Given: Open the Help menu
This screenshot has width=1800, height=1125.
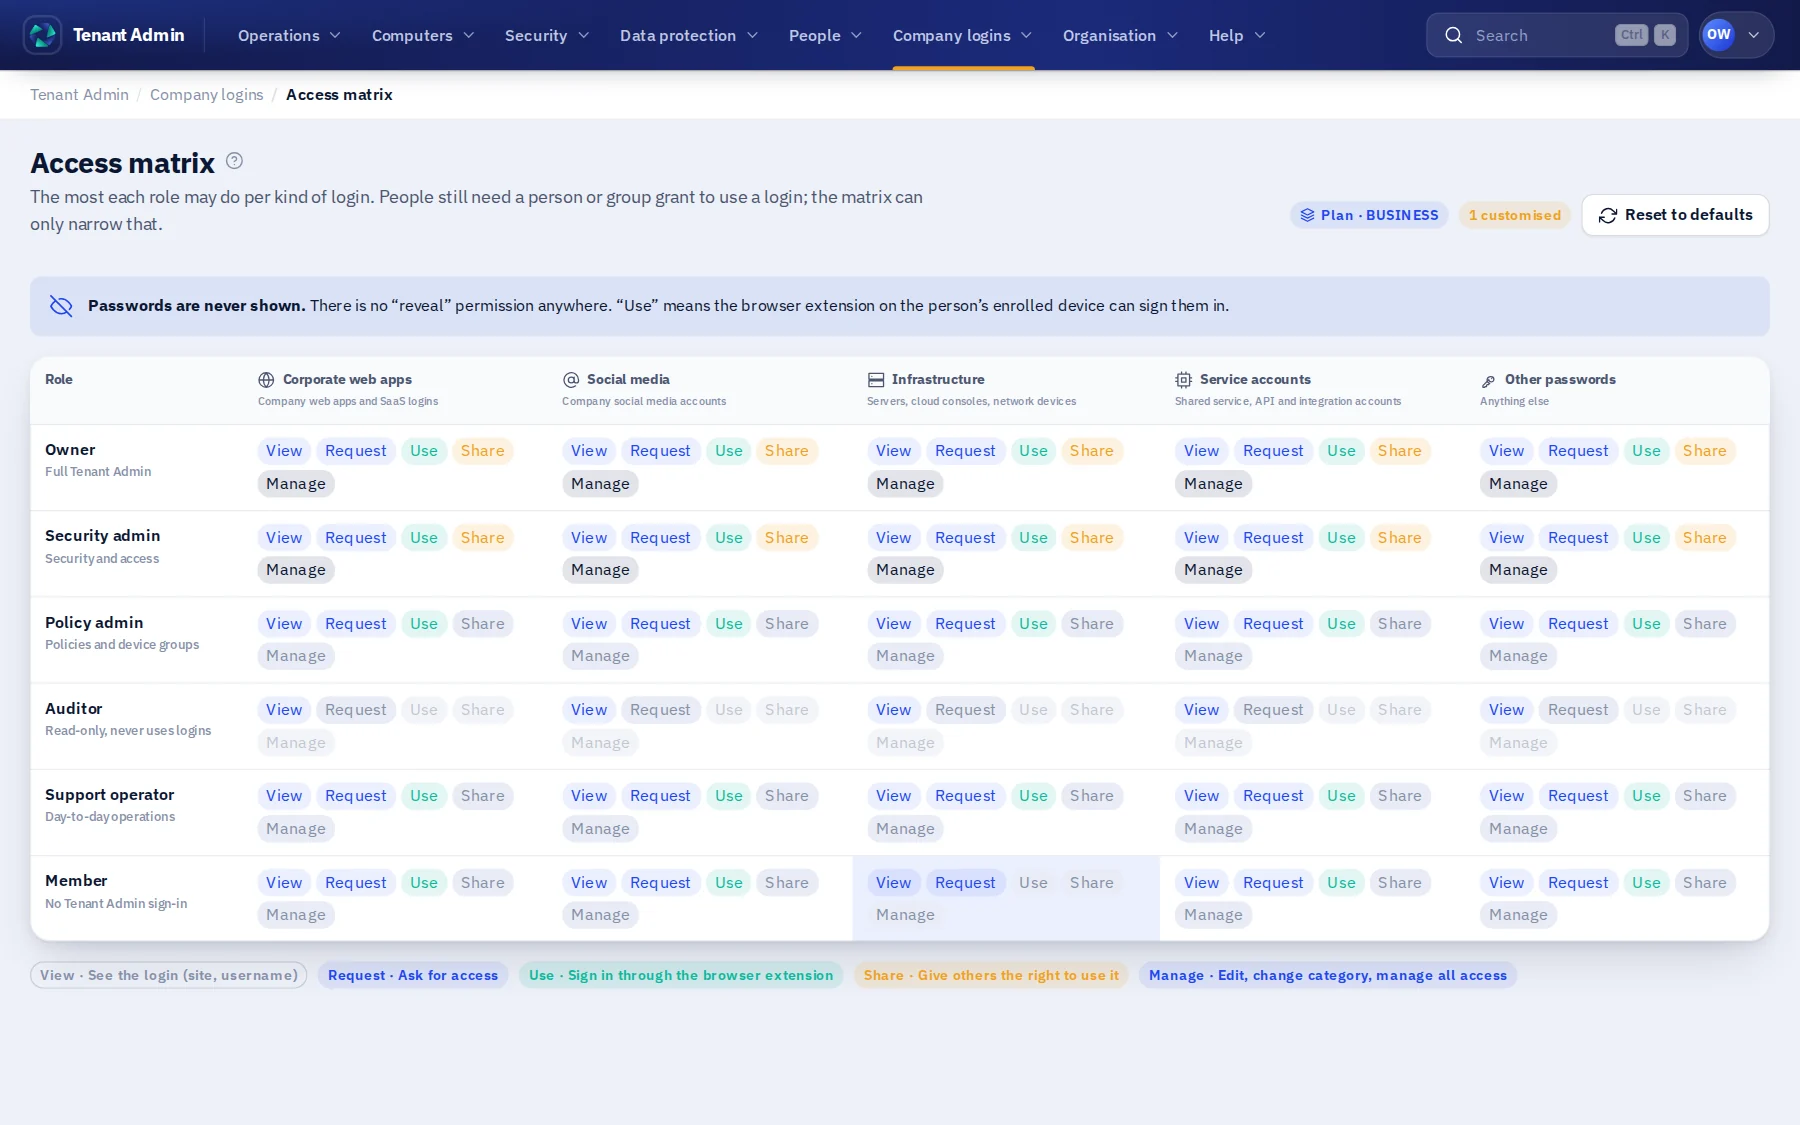Looking at the screenshot, I should pos(1237,35).
